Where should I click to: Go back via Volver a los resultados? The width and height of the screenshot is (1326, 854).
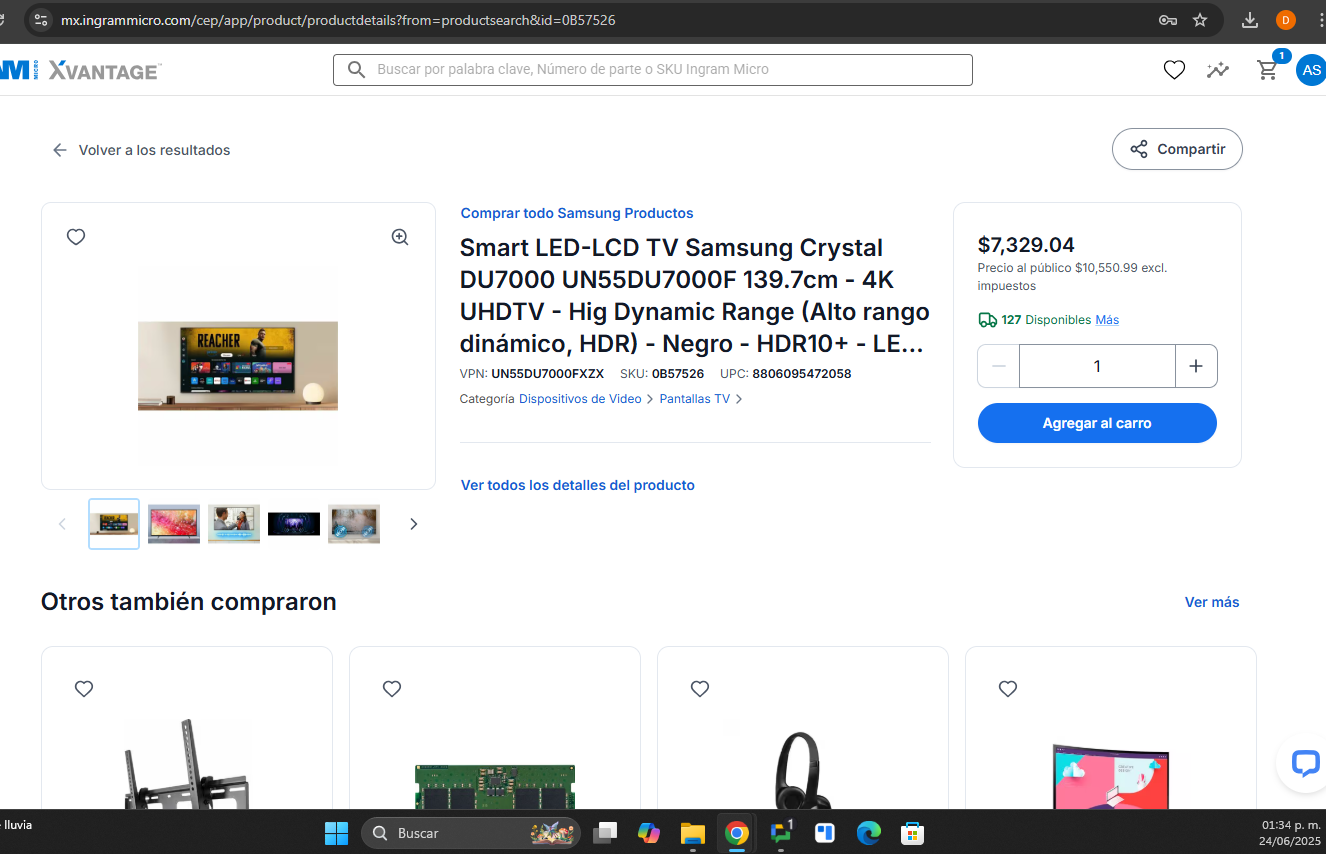click(155, 150)
